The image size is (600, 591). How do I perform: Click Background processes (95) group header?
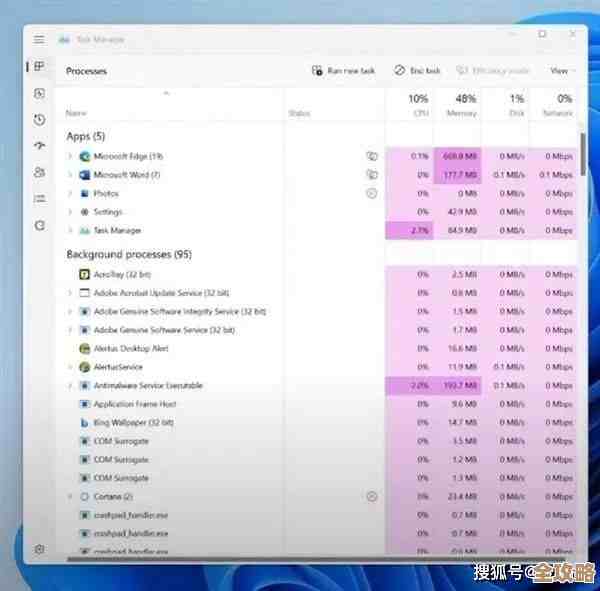pos(129,254)
